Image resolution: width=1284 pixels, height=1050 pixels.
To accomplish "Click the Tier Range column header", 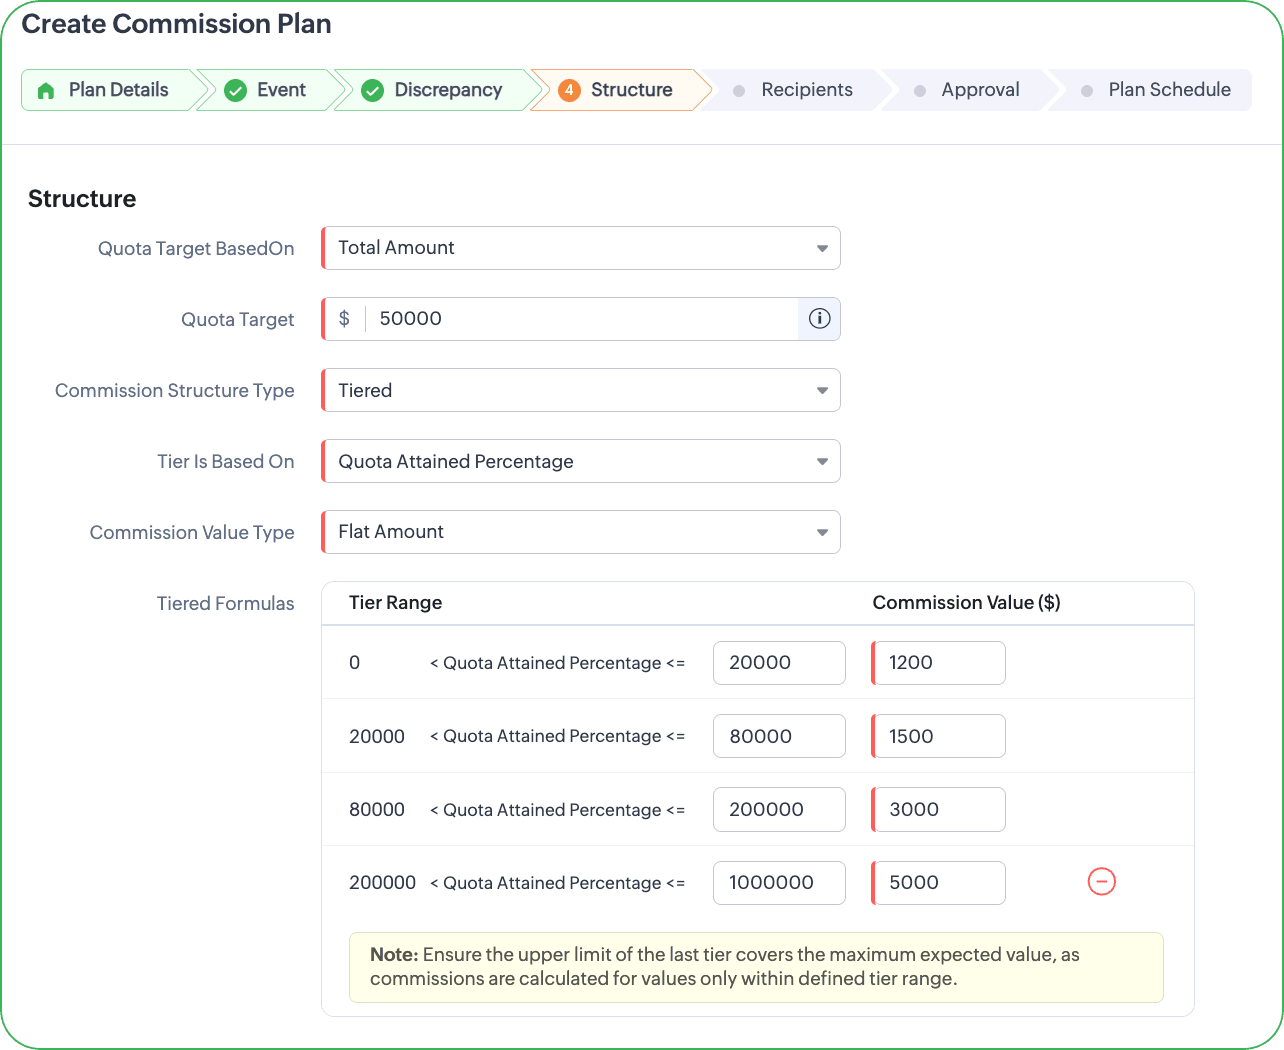I will [395, 603].
